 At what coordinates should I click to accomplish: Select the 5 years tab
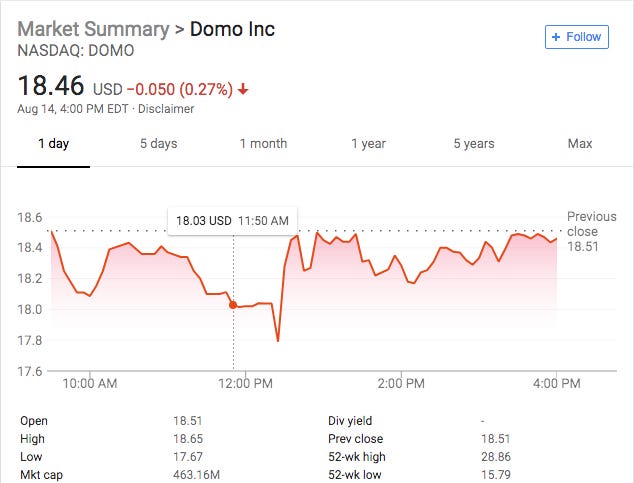point(473,144)
